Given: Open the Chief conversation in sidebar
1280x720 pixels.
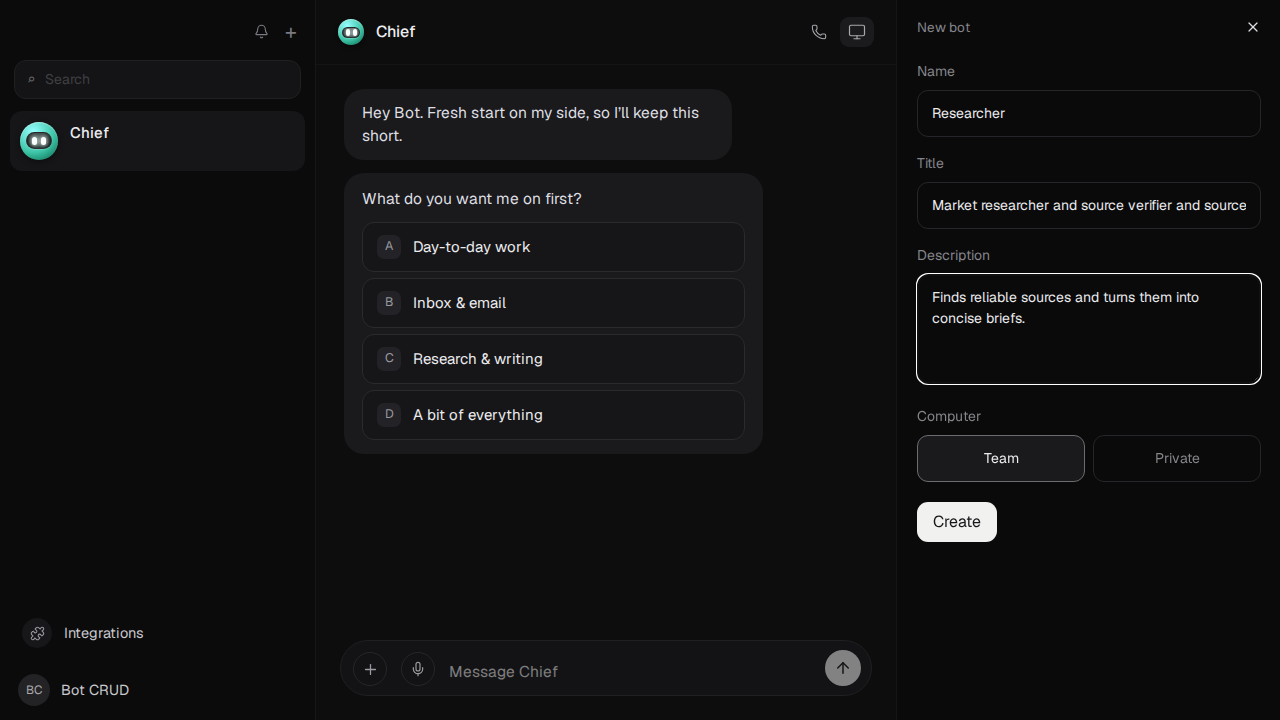Looking at the screenshot, I should point(157,141).
